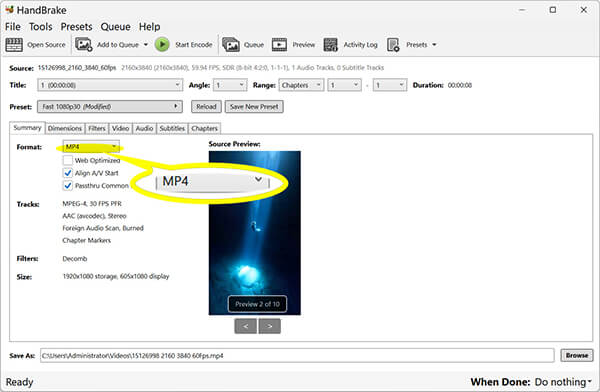Click Save New Preset button
The height and width of the screenshot is (392, 600).
[254, 106]
